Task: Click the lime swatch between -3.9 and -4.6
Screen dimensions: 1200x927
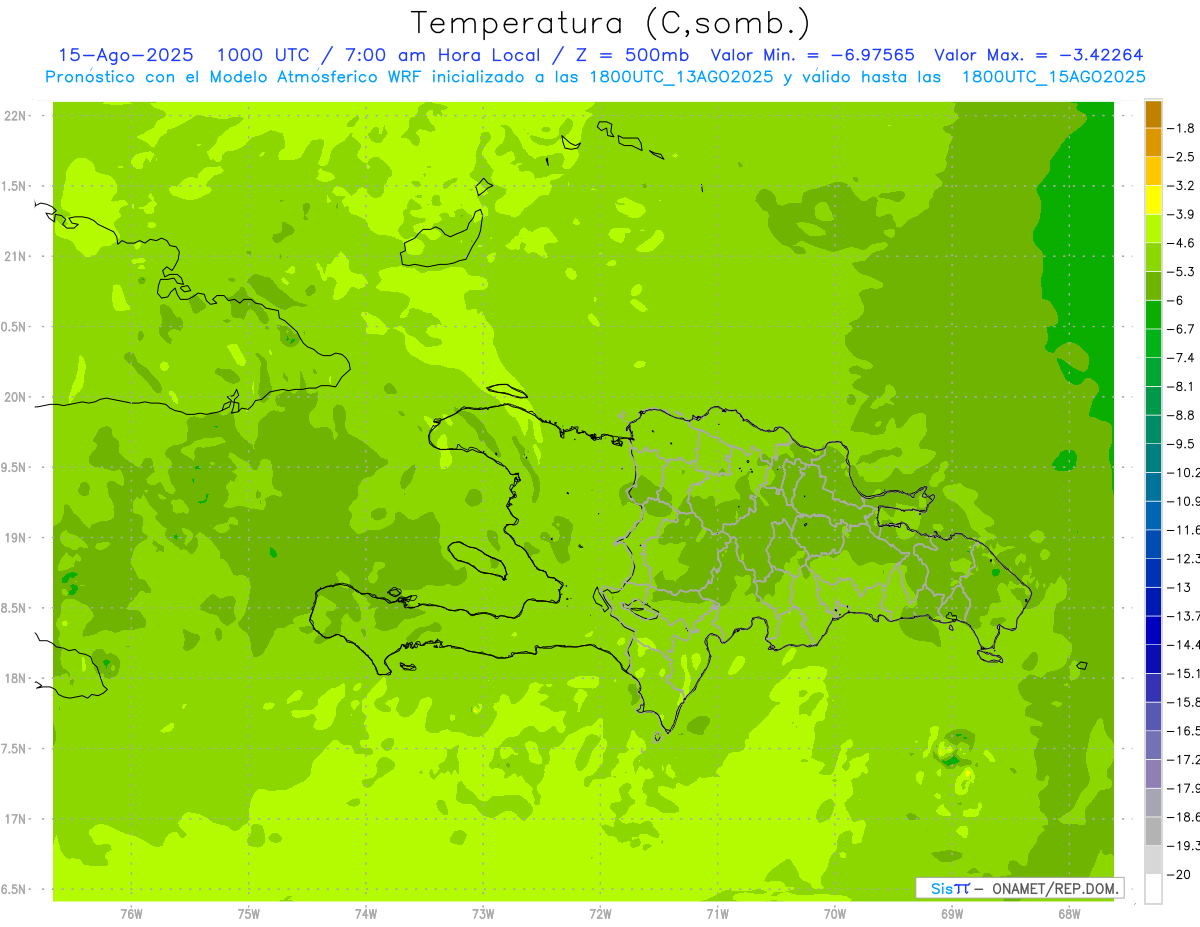Action: coord(1153,228)
